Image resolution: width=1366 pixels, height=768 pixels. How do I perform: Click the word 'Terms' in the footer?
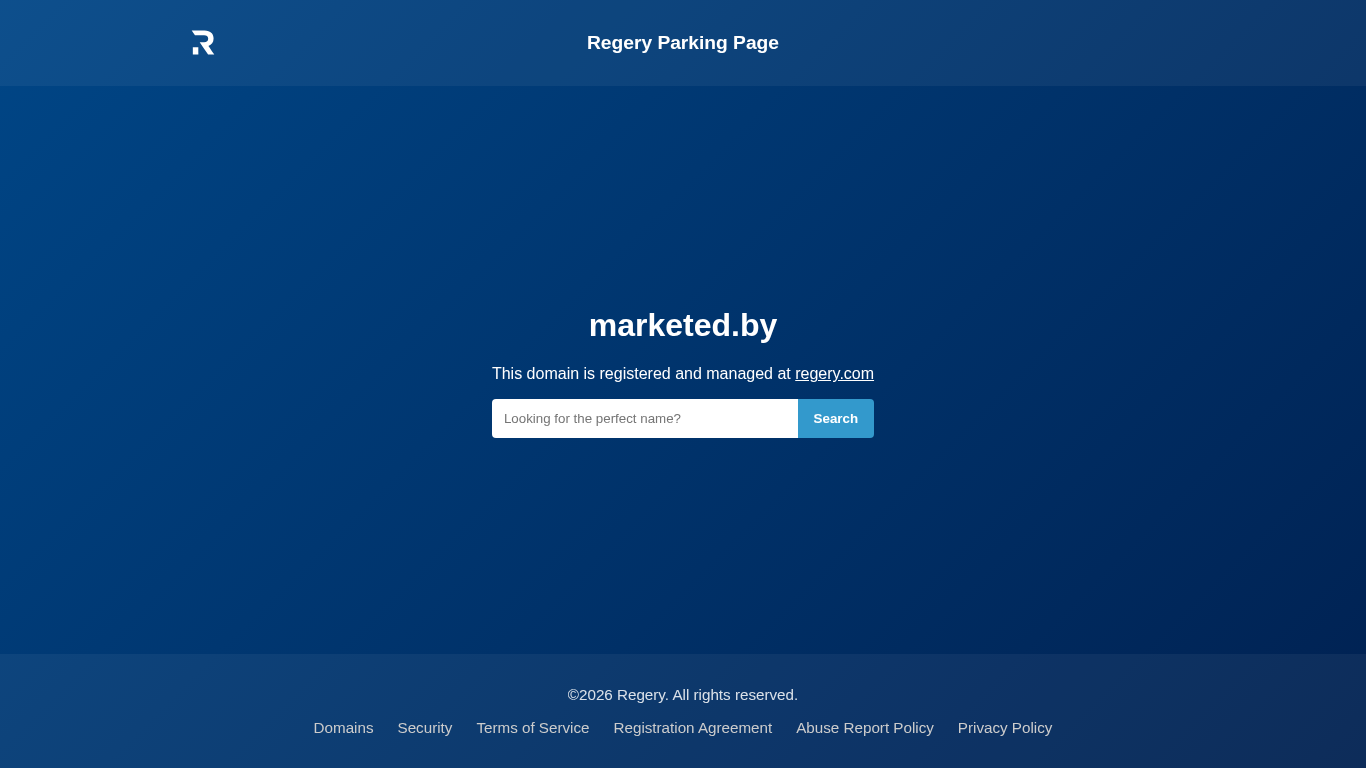coord(496,728)
